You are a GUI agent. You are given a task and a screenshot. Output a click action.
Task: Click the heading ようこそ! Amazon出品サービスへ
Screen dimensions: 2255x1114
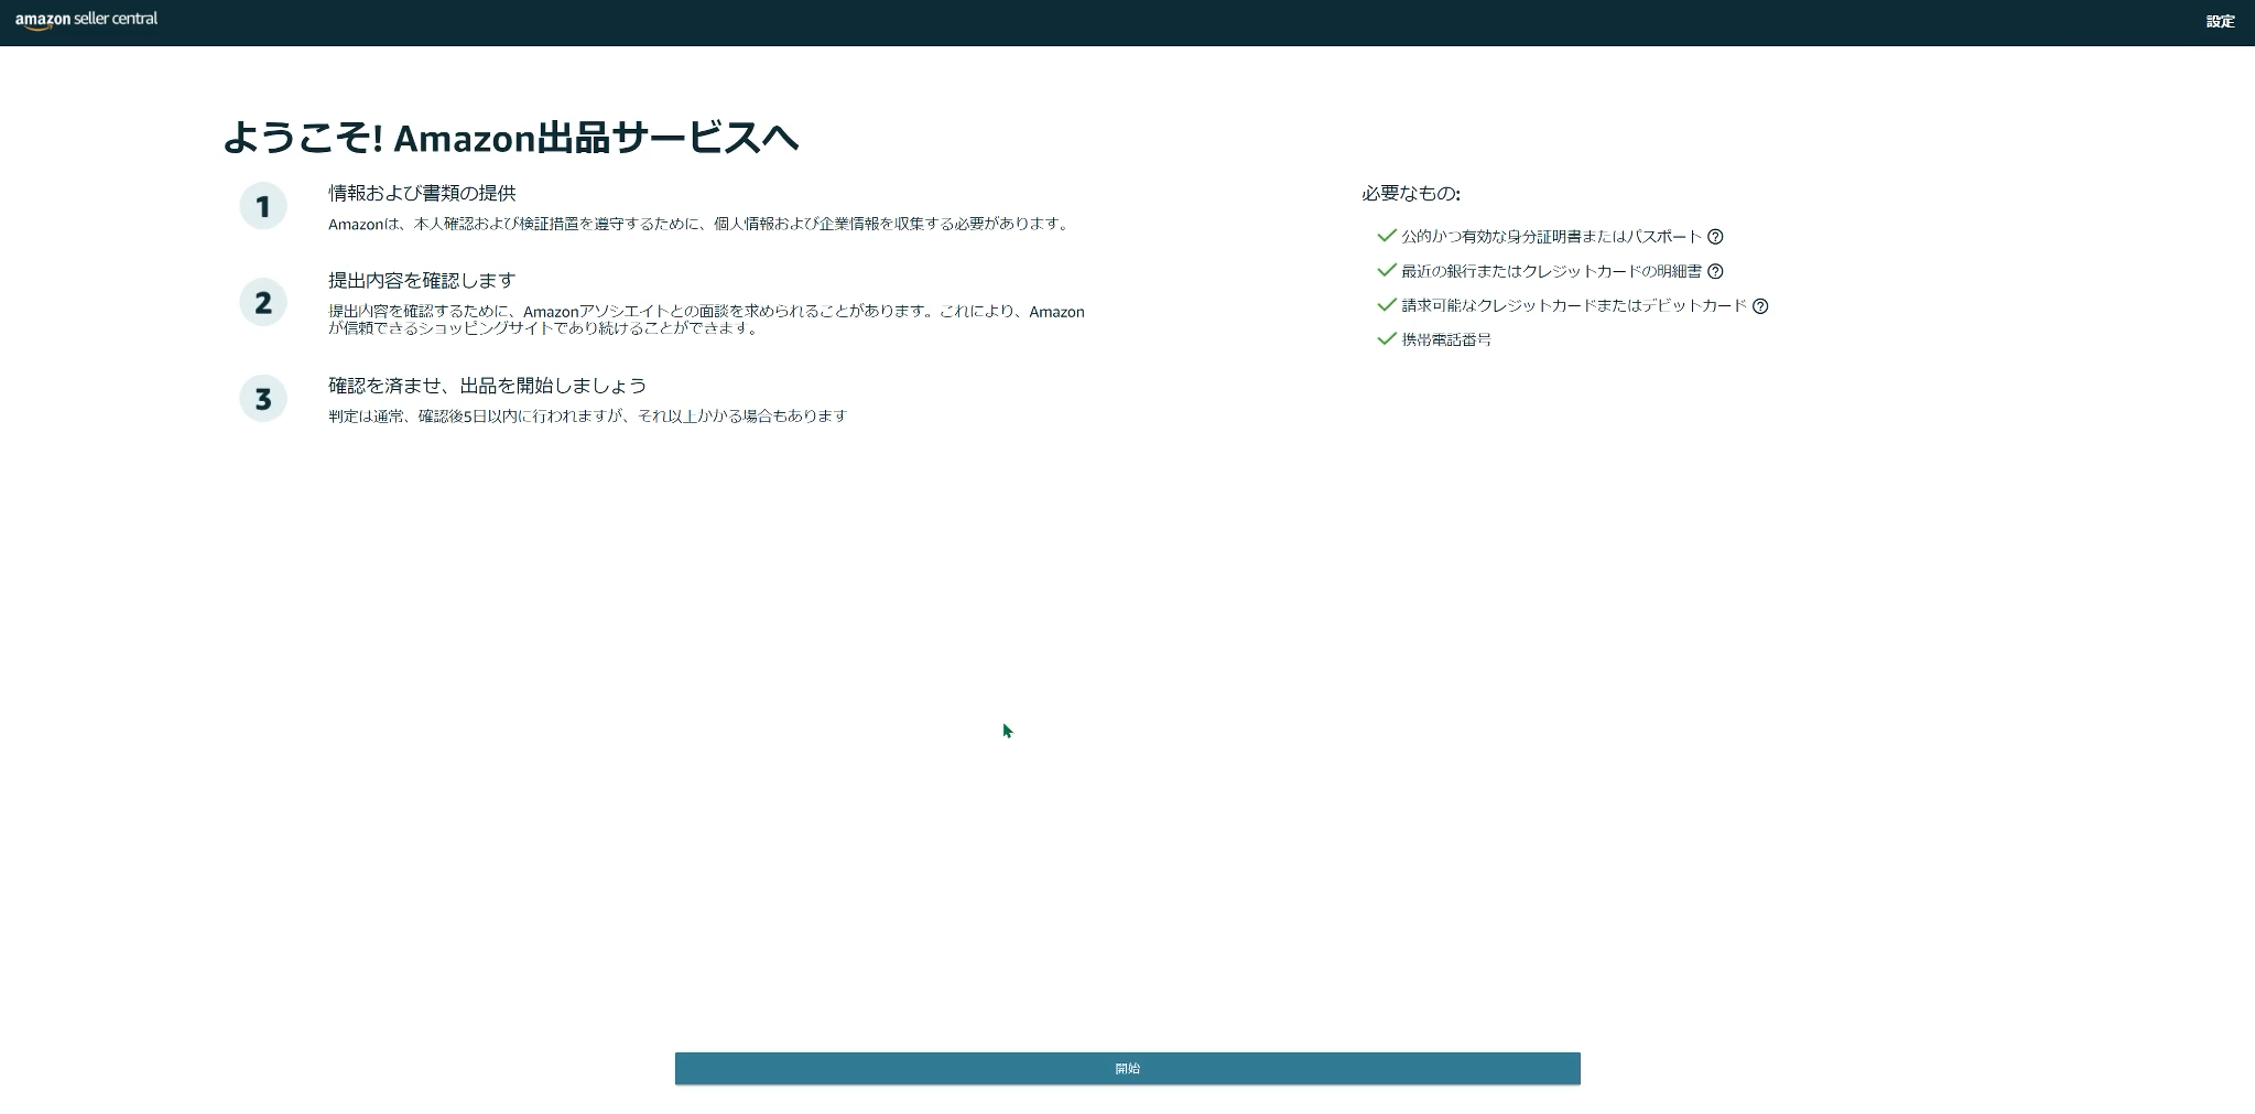coord(511,137)
